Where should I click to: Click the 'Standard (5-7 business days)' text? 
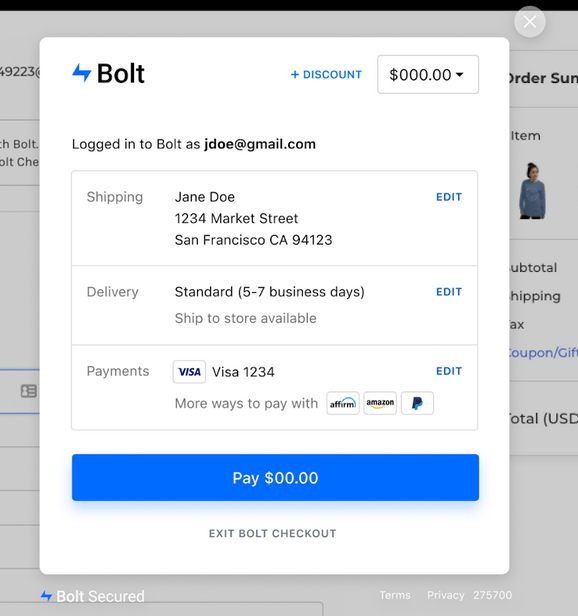(270, 292)
